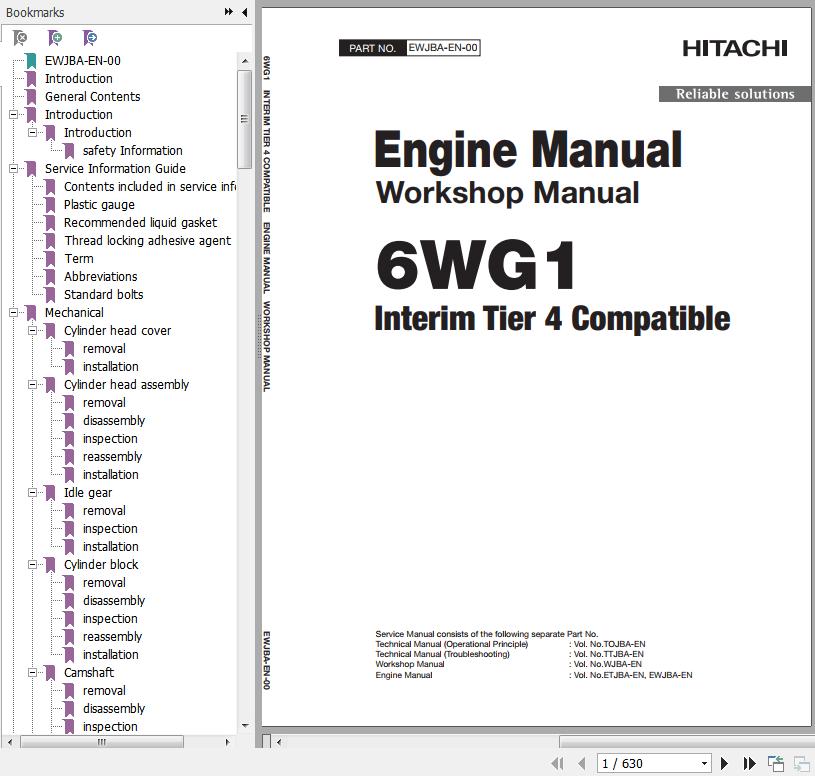
Task: Click the bookmark icon beside Abbreviations
Action: coord(50,277)
